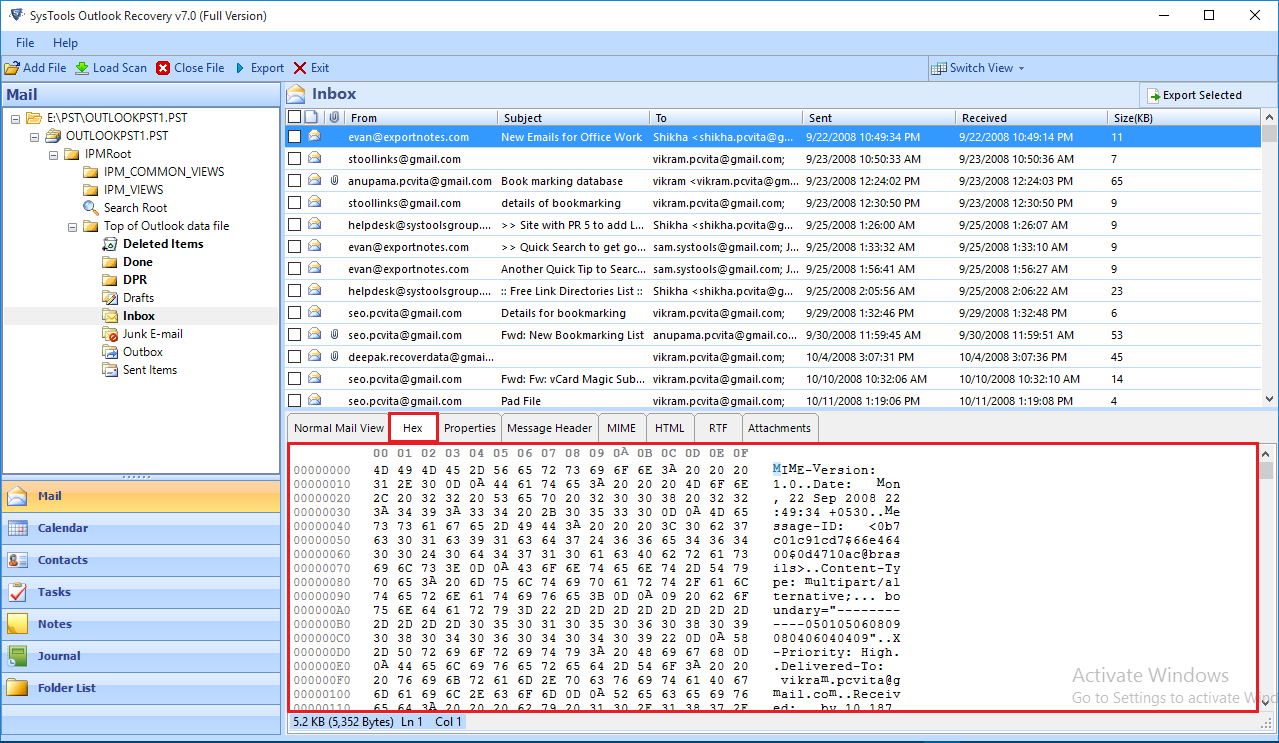1279x743 pixels.
Task: Click the attachment paperclip column header
Action: click(x=335, y=118)
